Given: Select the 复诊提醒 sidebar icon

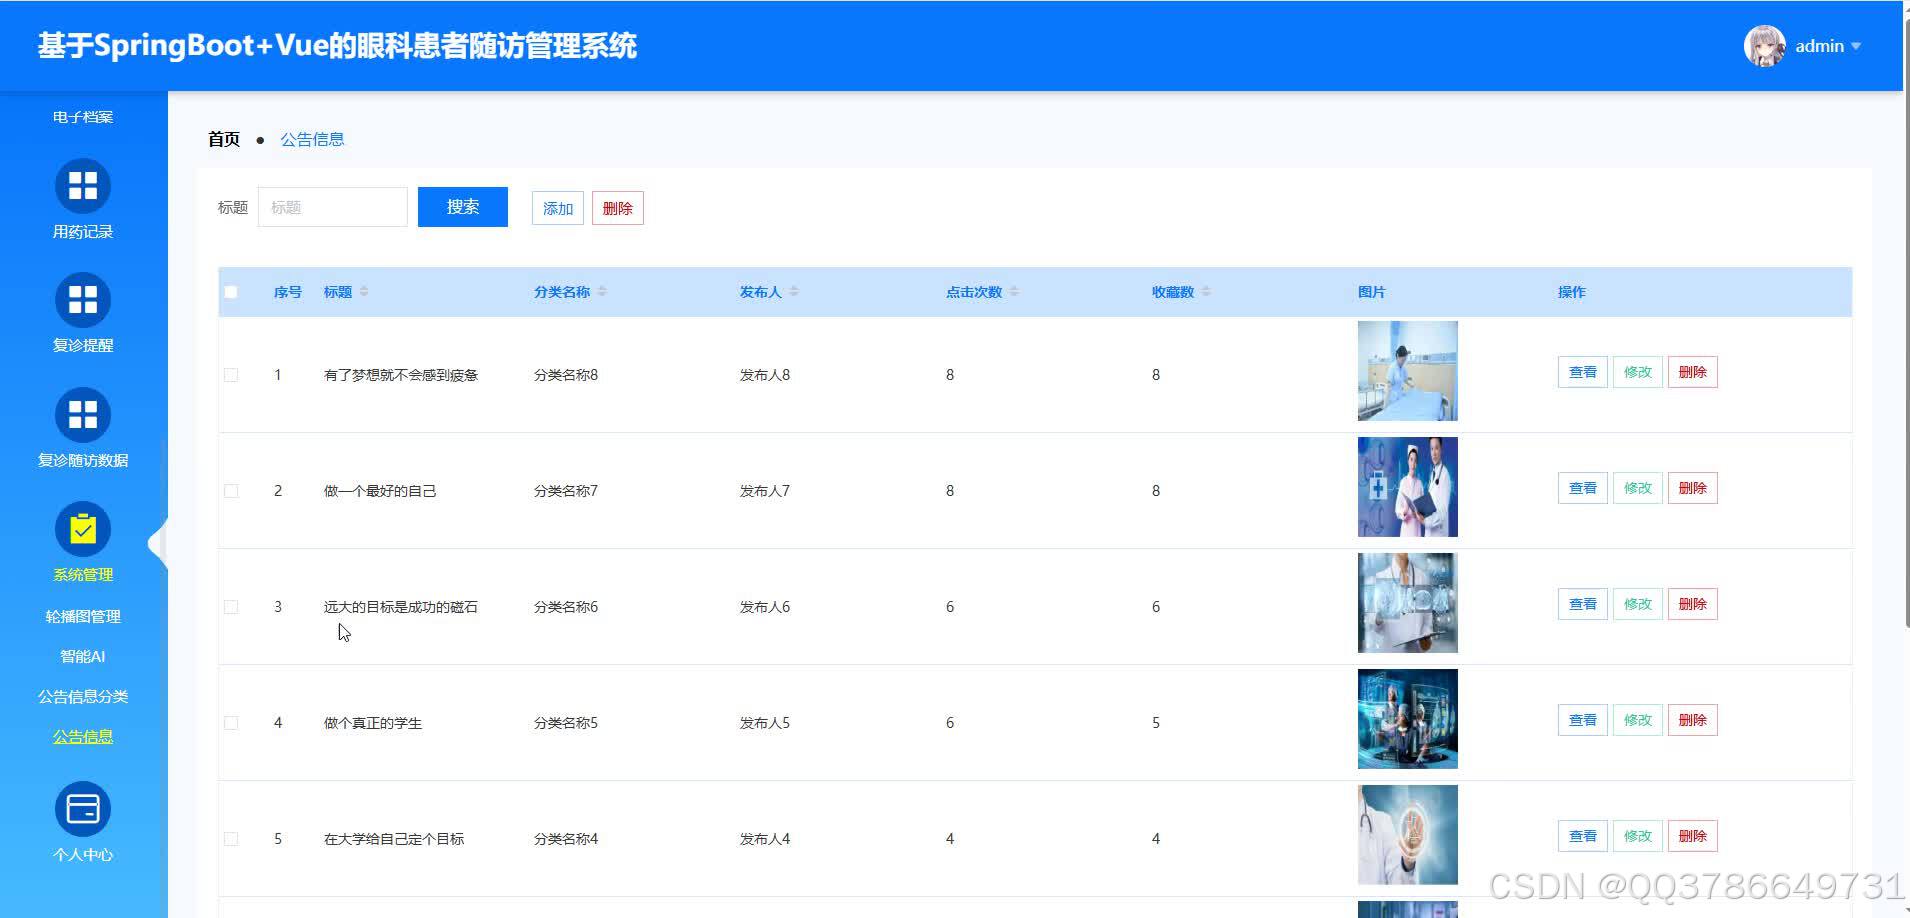Looking at the screenshot, I should [82, 300].
